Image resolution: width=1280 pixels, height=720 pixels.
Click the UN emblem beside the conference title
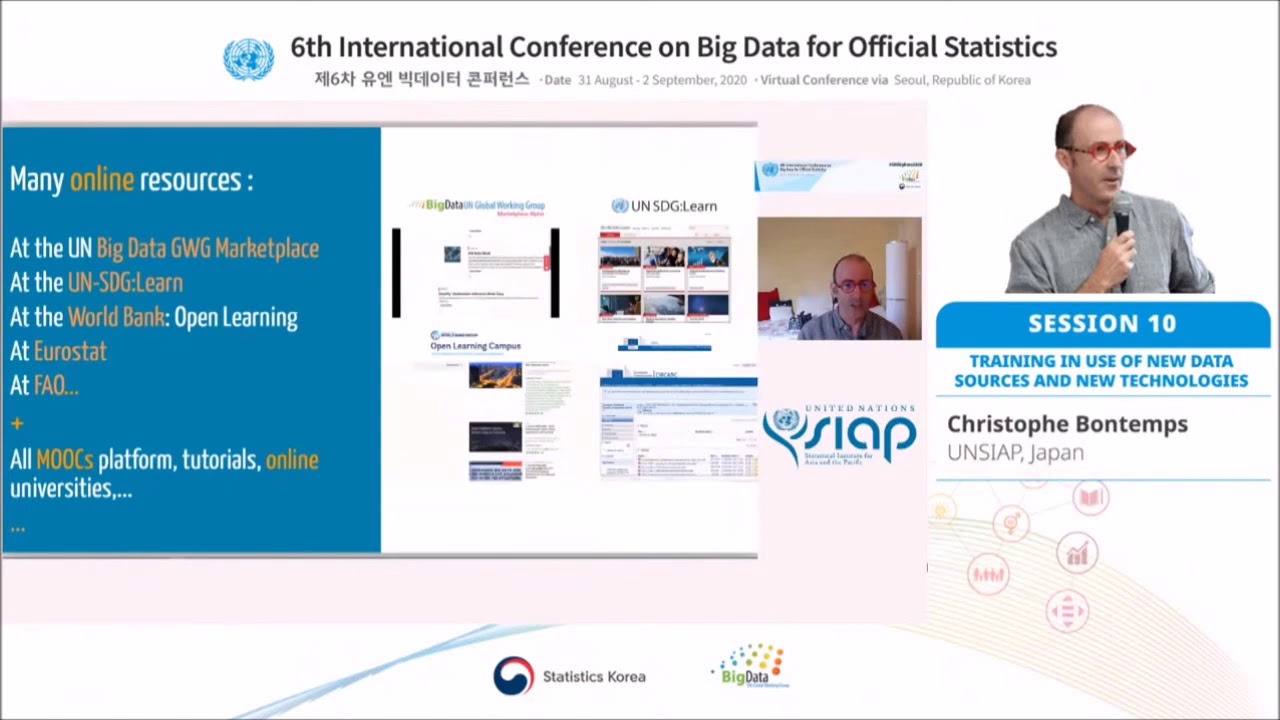(x=248, y=60)
